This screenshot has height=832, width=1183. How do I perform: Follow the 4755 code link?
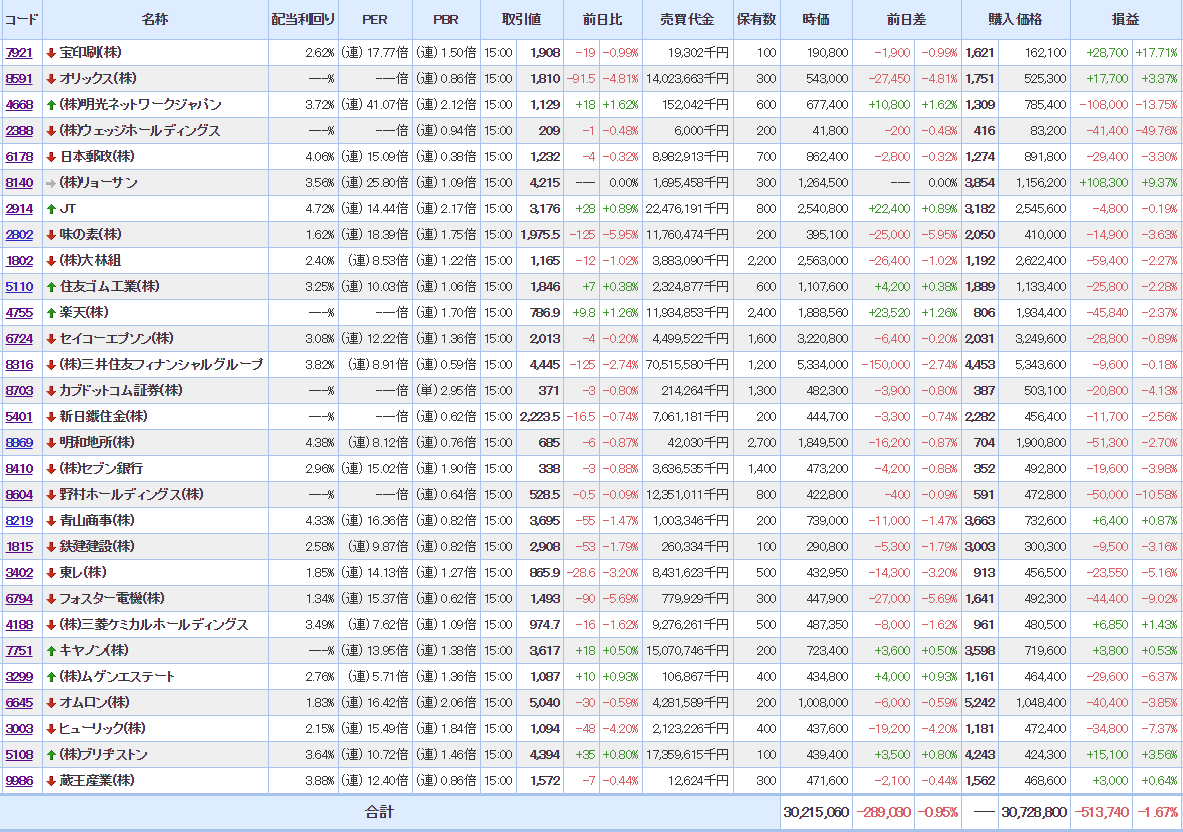[18, 313]
